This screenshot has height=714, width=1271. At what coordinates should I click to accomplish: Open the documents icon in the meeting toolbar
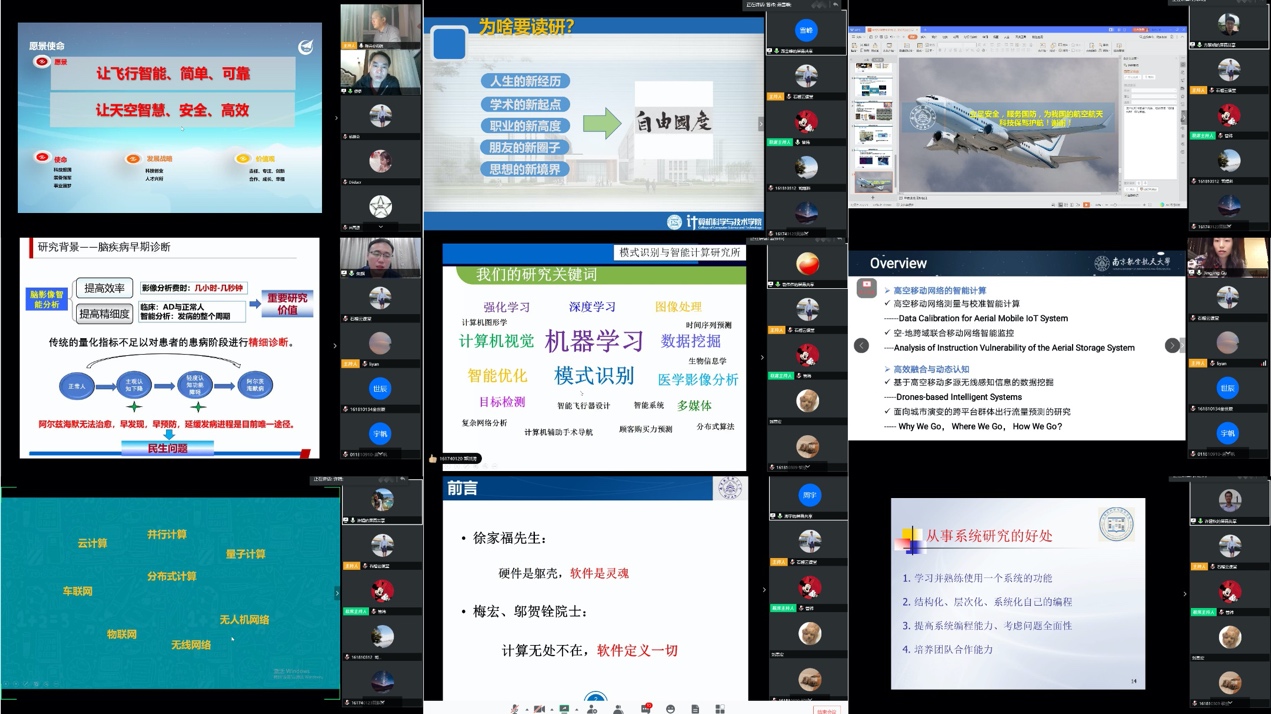[695, 709]
